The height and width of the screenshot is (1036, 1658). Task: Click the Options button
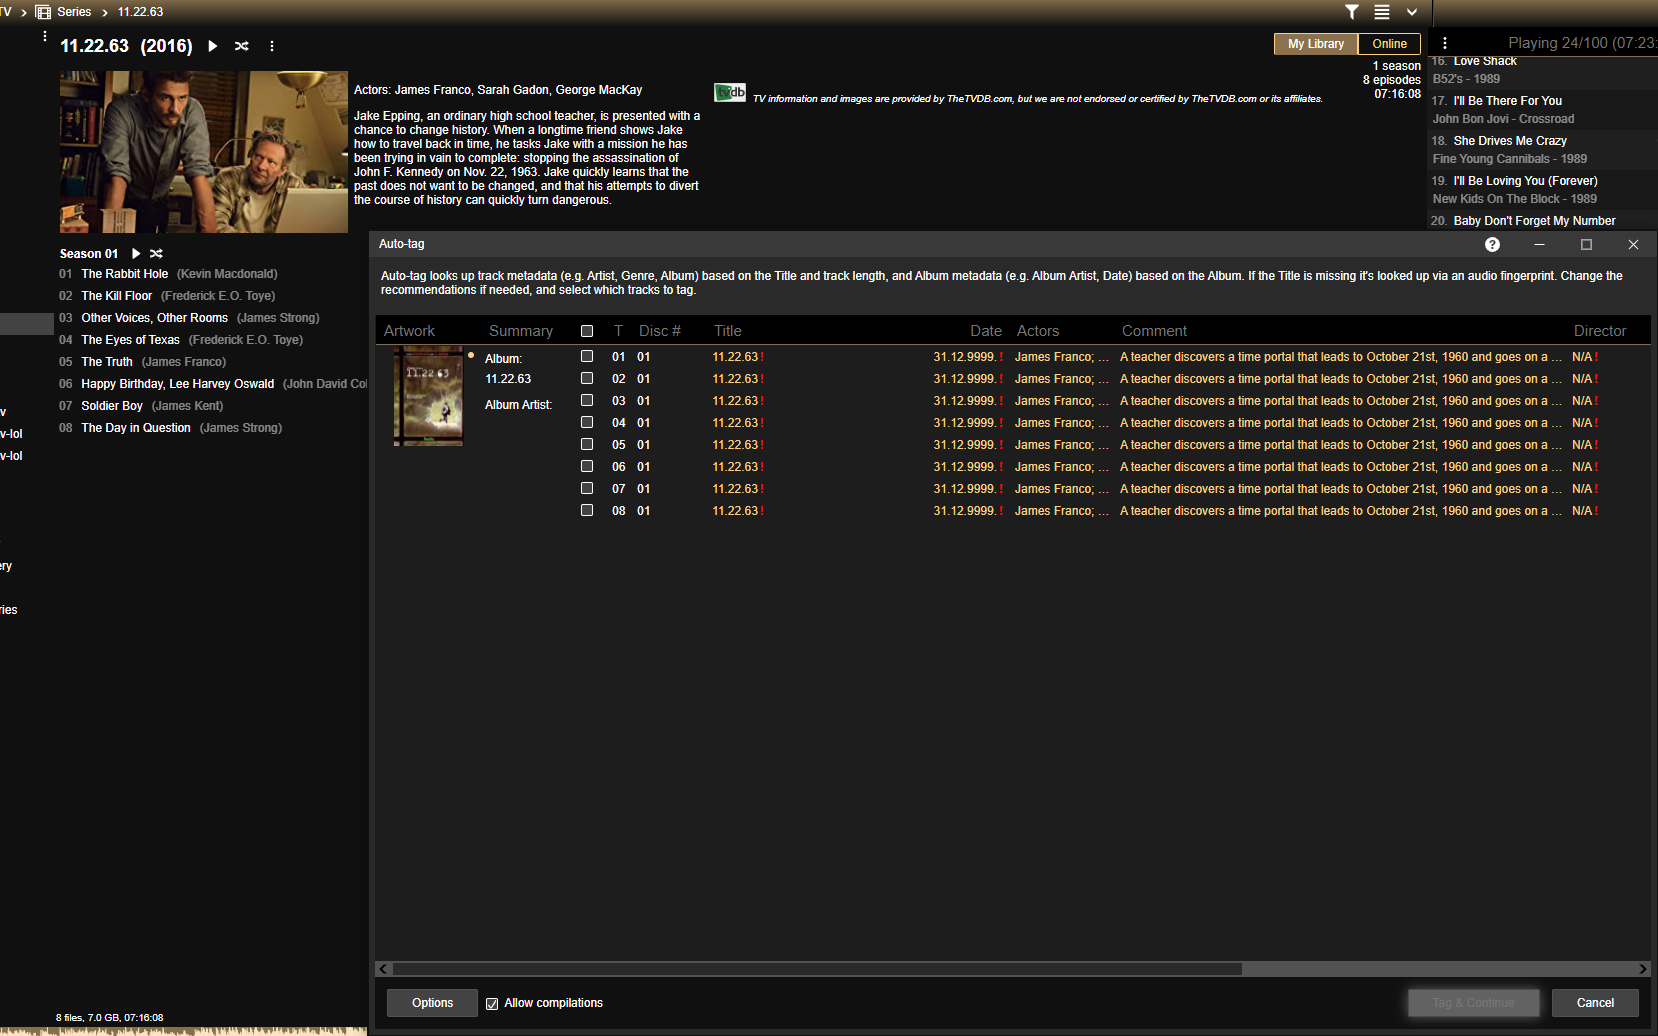click(432, 1003)
